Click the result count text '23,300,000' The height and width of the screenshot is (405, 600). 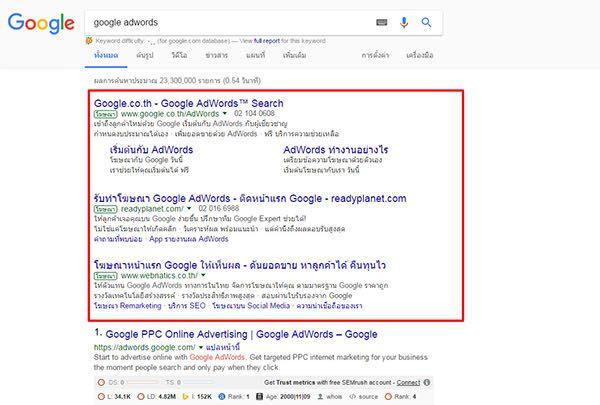tap(176, 81)
